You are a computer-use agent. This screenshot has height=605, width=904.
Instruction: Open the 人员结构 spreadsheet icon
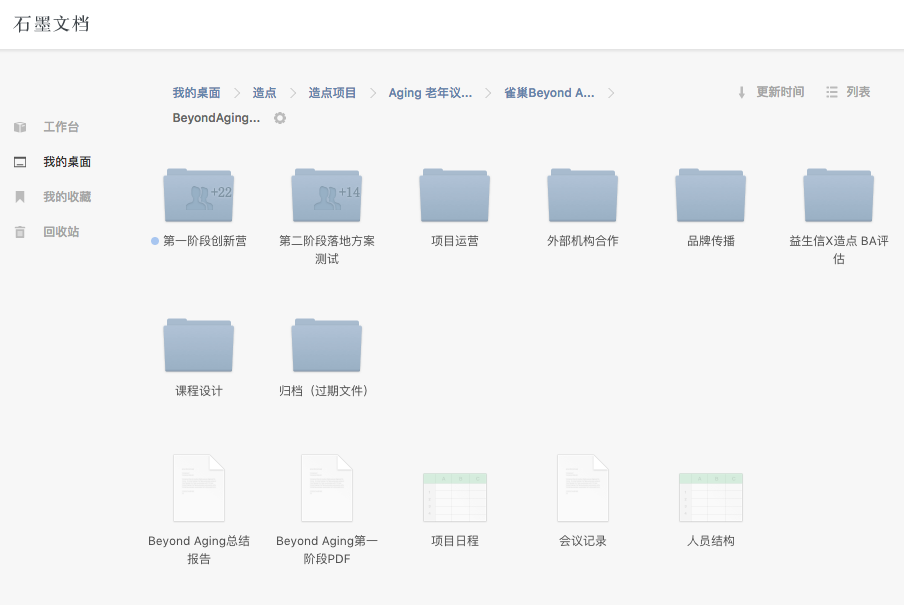tap(711, 497)
